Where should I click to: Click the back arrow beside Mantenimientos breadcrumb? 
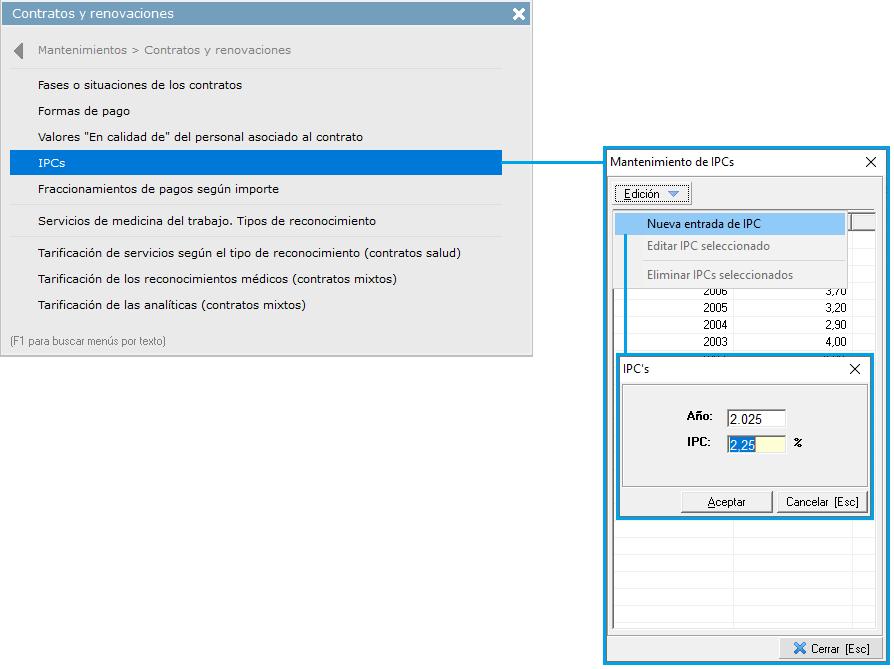click(x=19, y=51)
